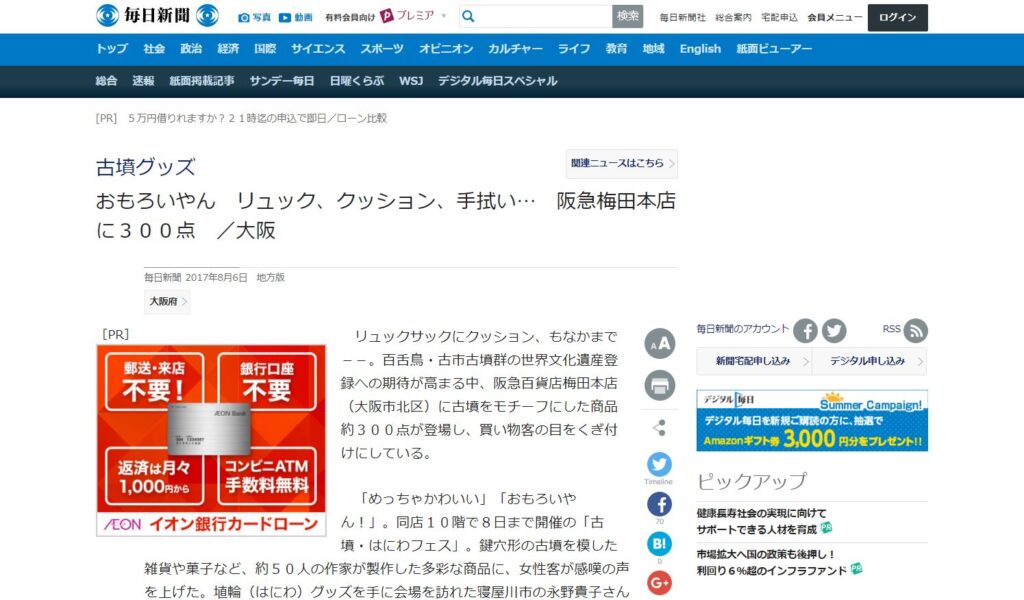Share the article on Facebook

(x=659, y=504)
